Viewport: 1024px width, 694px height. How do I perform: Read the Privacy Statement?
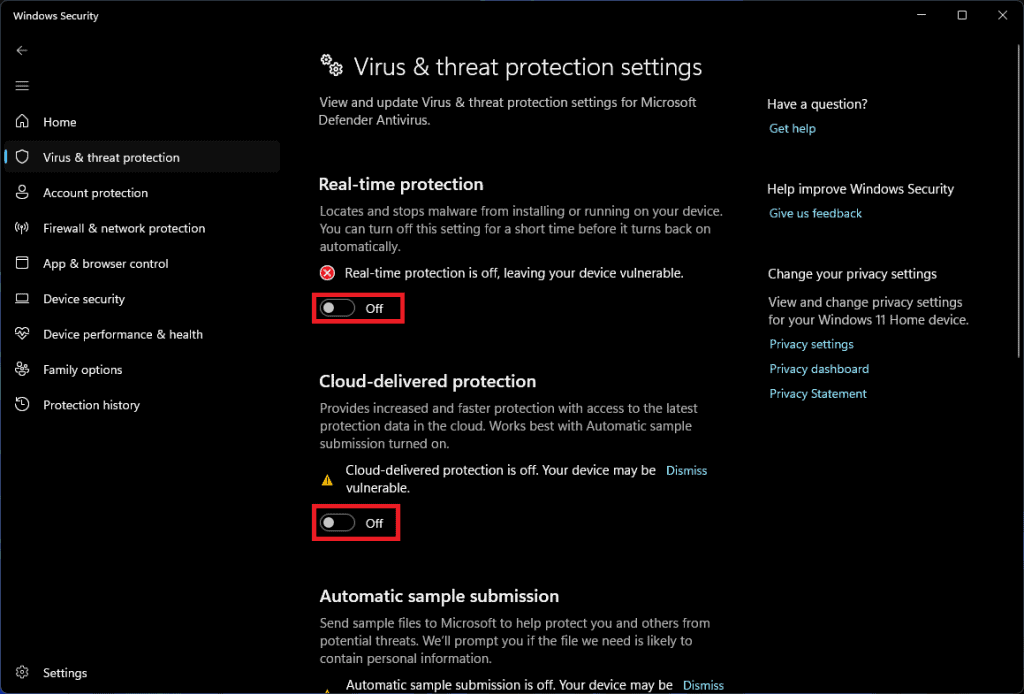[818, 393]
